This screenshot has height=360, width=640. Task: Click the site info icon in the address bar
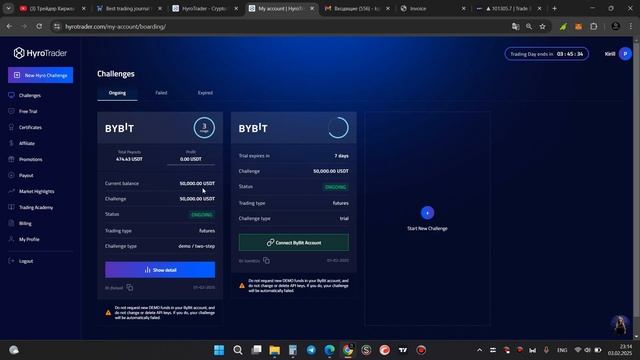pos(57,27)
